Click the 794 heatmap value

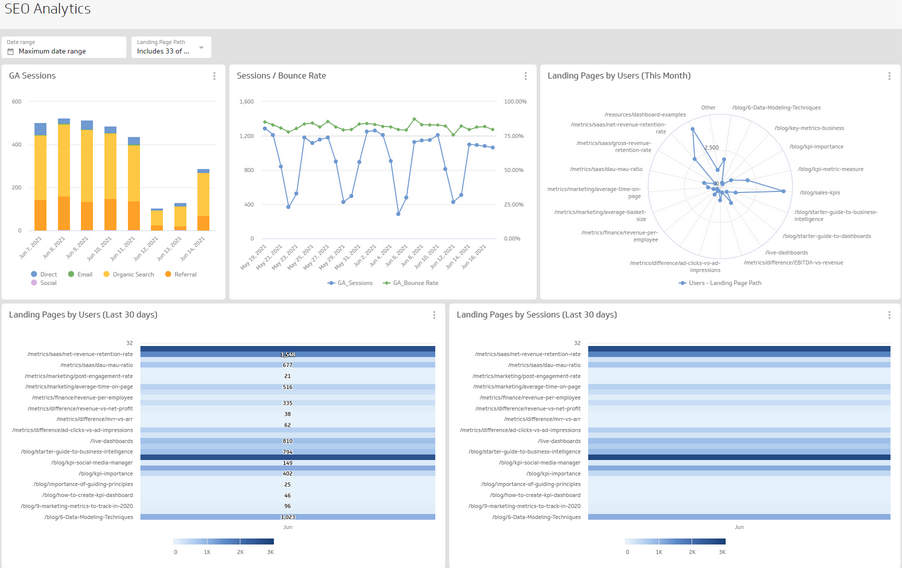tap(288, 452)
